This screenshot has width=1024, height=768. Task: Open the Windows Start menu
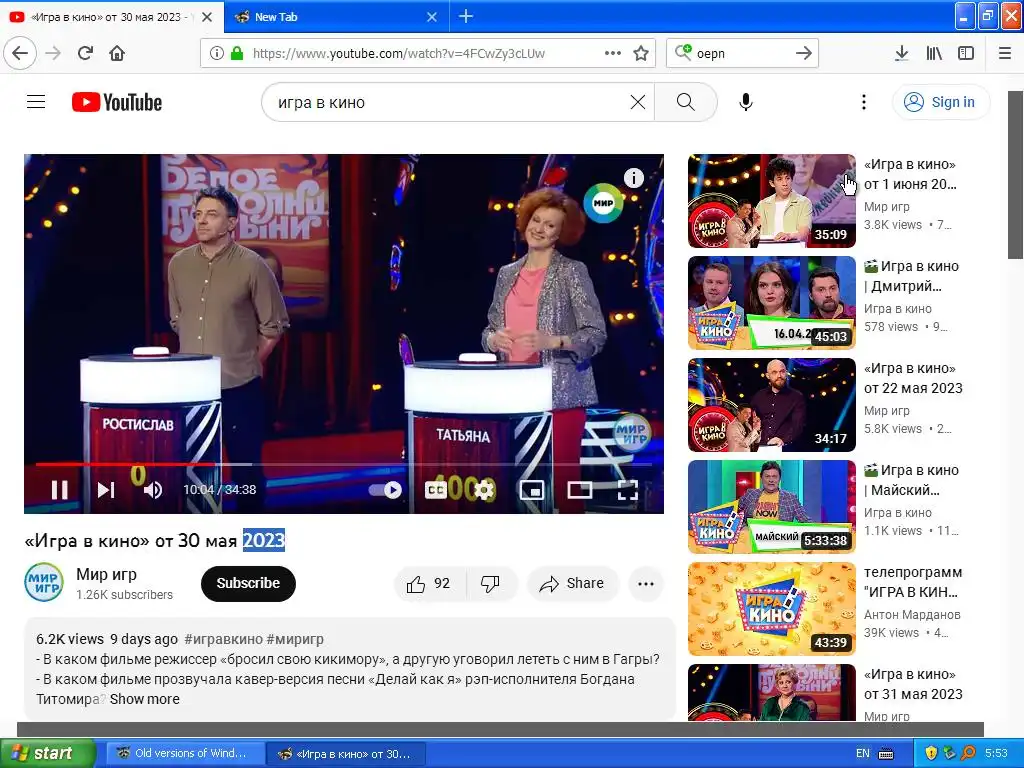[47, 753]
